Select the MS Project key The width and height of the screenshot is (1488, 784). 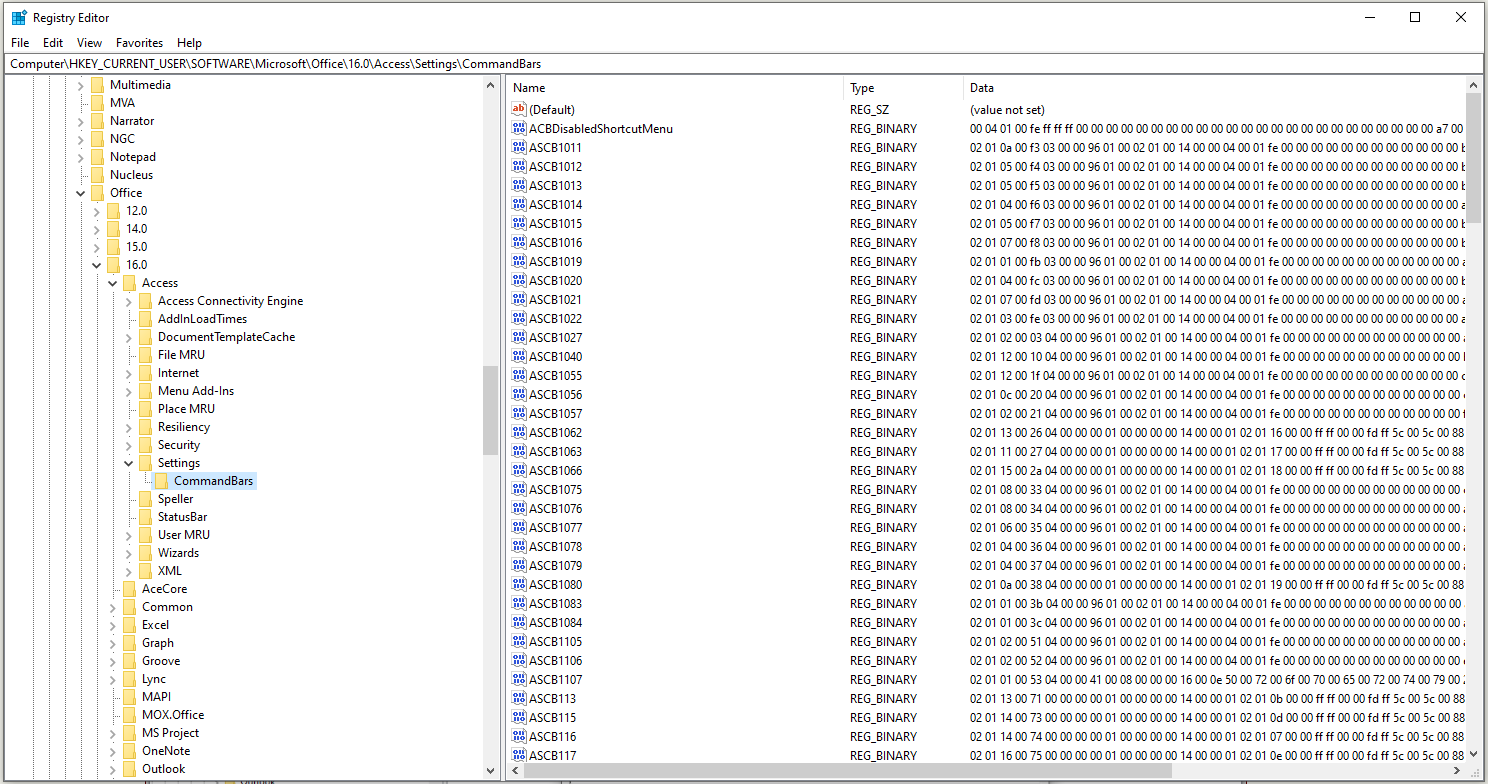pos(170,733)
